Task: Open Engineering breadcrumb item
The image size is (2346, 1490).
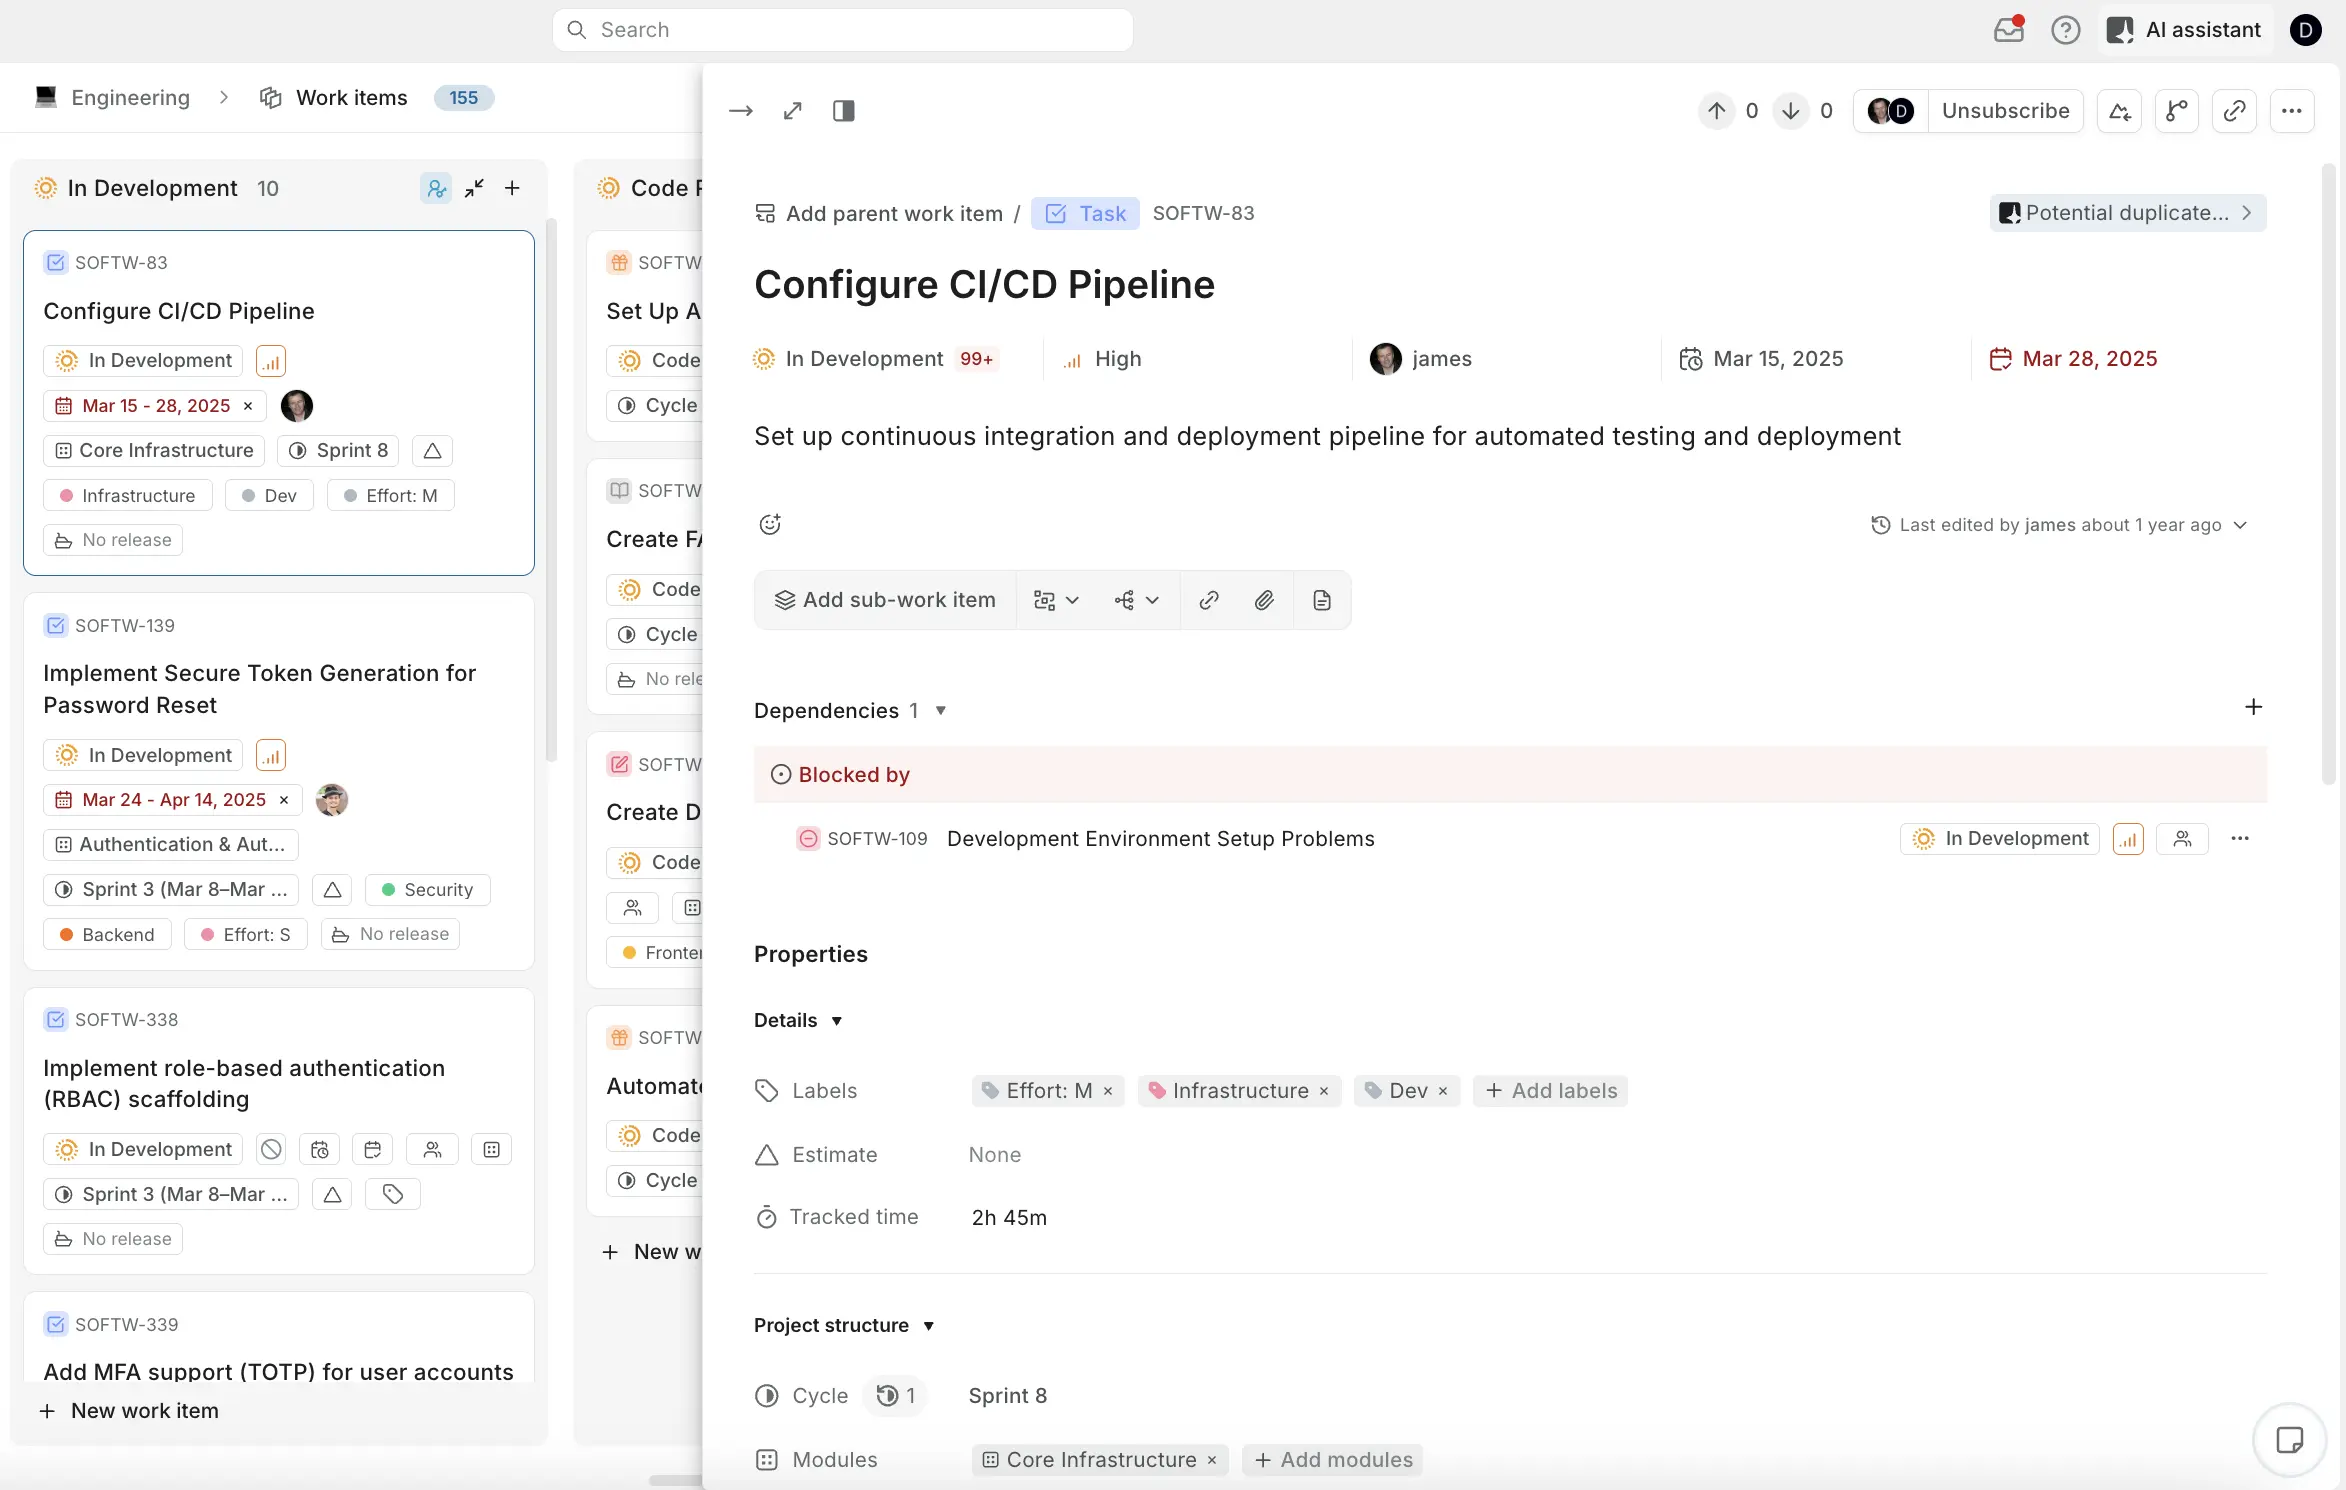Action: 129,97
